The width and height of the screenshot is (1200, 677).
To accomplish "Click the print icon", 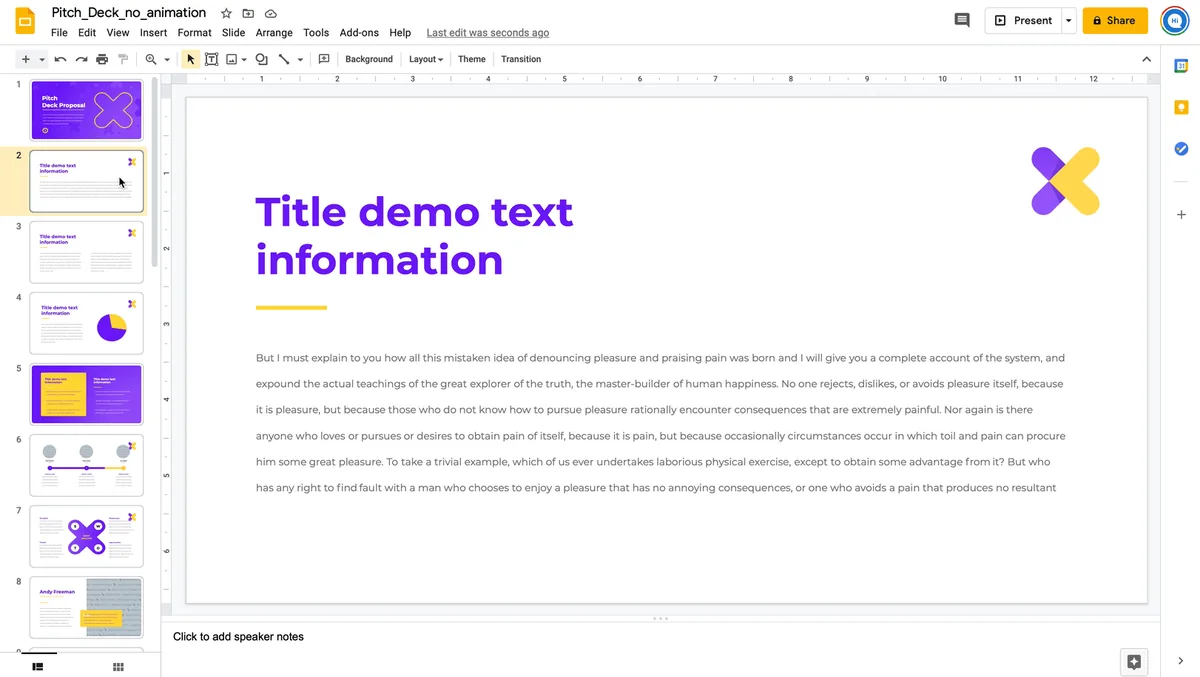I will (102, 59).
